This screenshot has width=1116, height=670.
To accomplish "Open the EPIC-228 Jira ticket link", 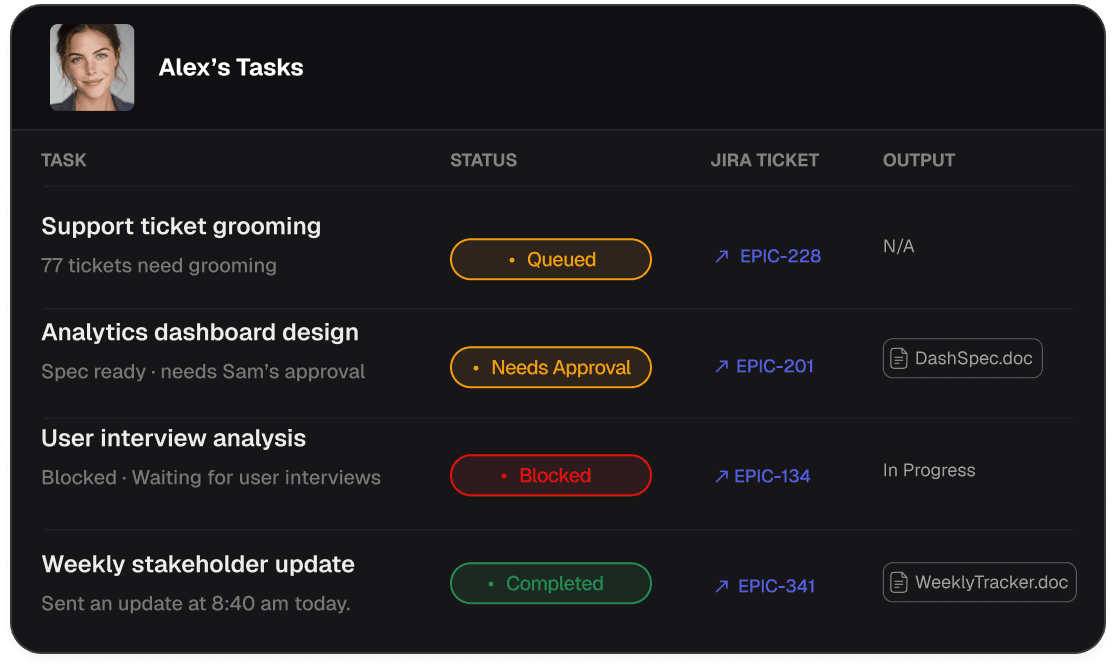I will (x=780, y=257).
